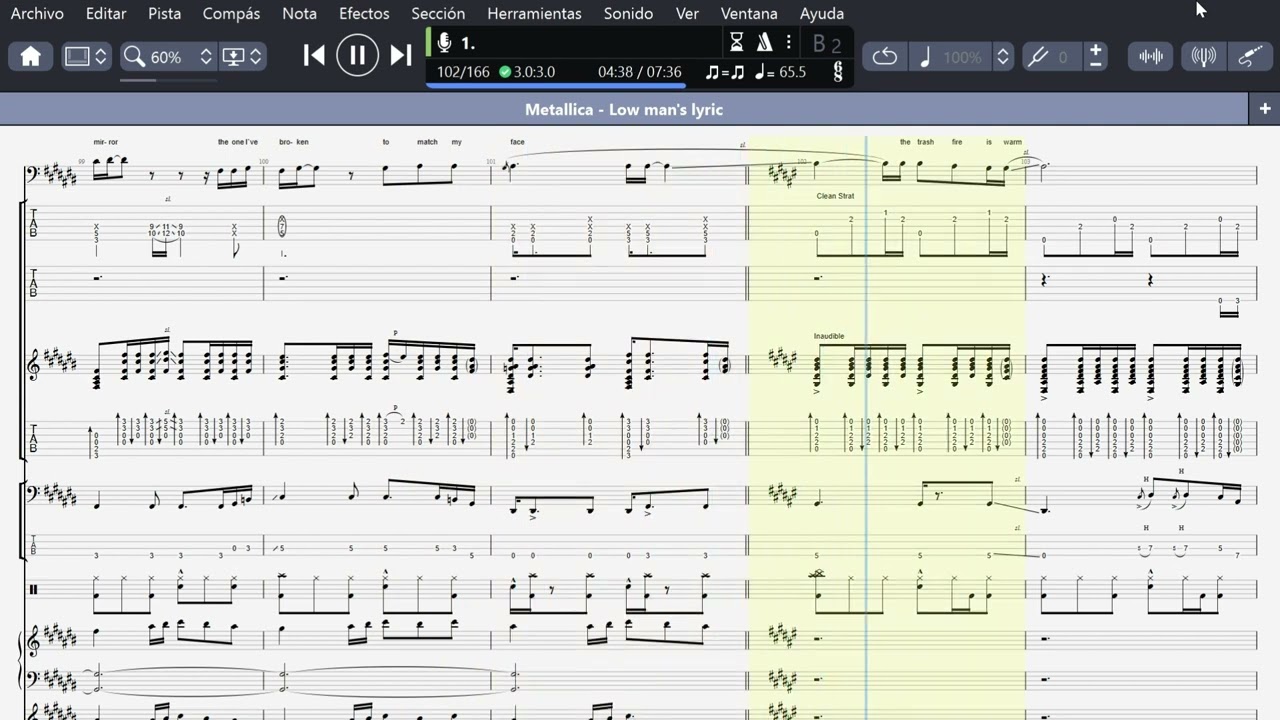Open the layout view mode stepper arrows
The height and width of the screenshot is (720, 1280).
[x=101, y=57]
